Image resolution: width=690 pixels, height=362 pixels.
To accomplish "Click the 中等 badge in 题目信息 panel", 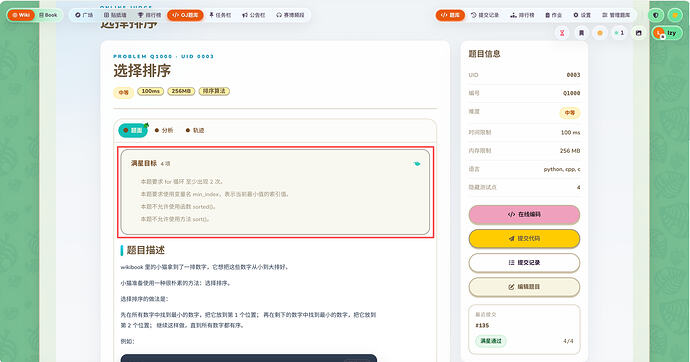I will [570, 113].
